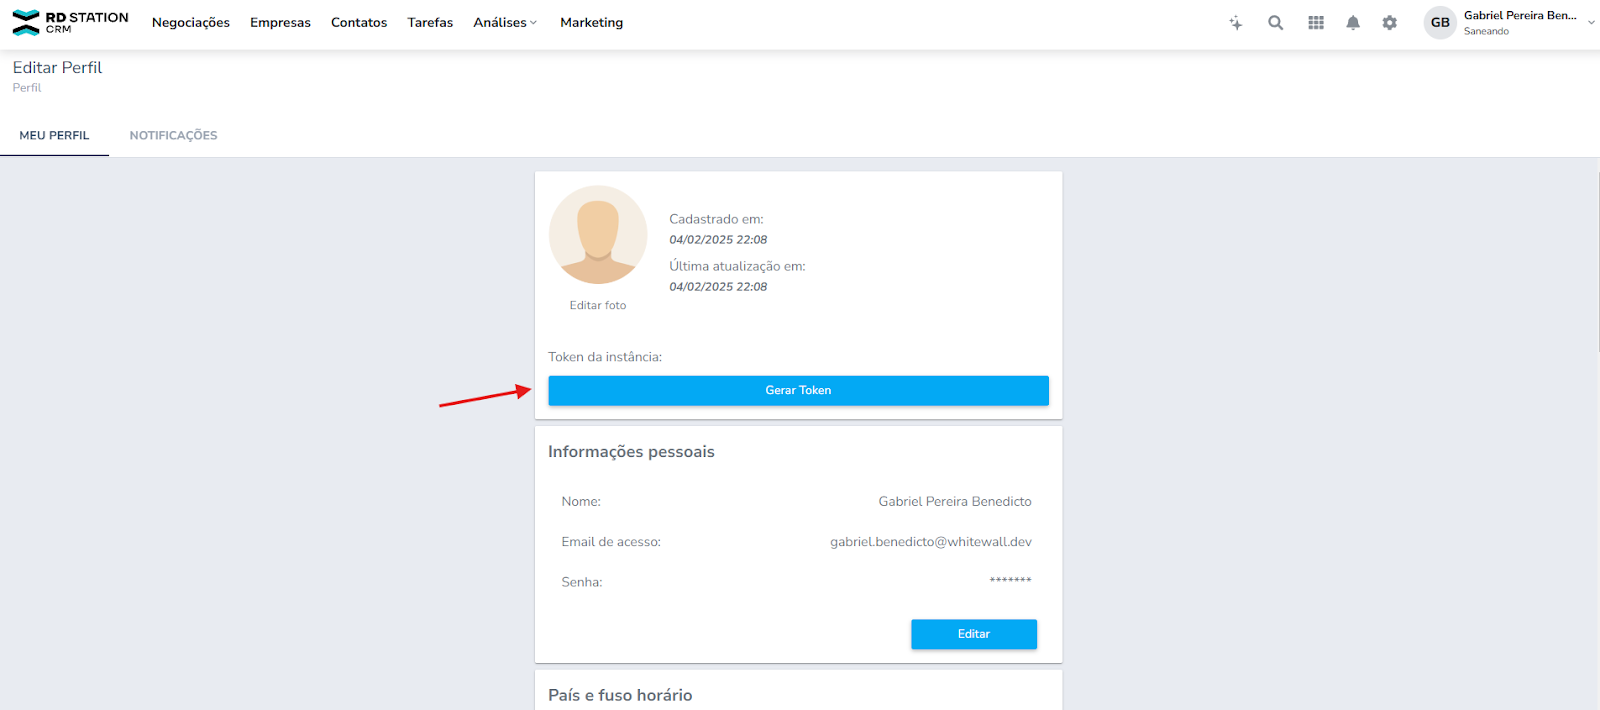
Task: Click the sparkle AI assistant icon
Action: tap(1236, 23)
